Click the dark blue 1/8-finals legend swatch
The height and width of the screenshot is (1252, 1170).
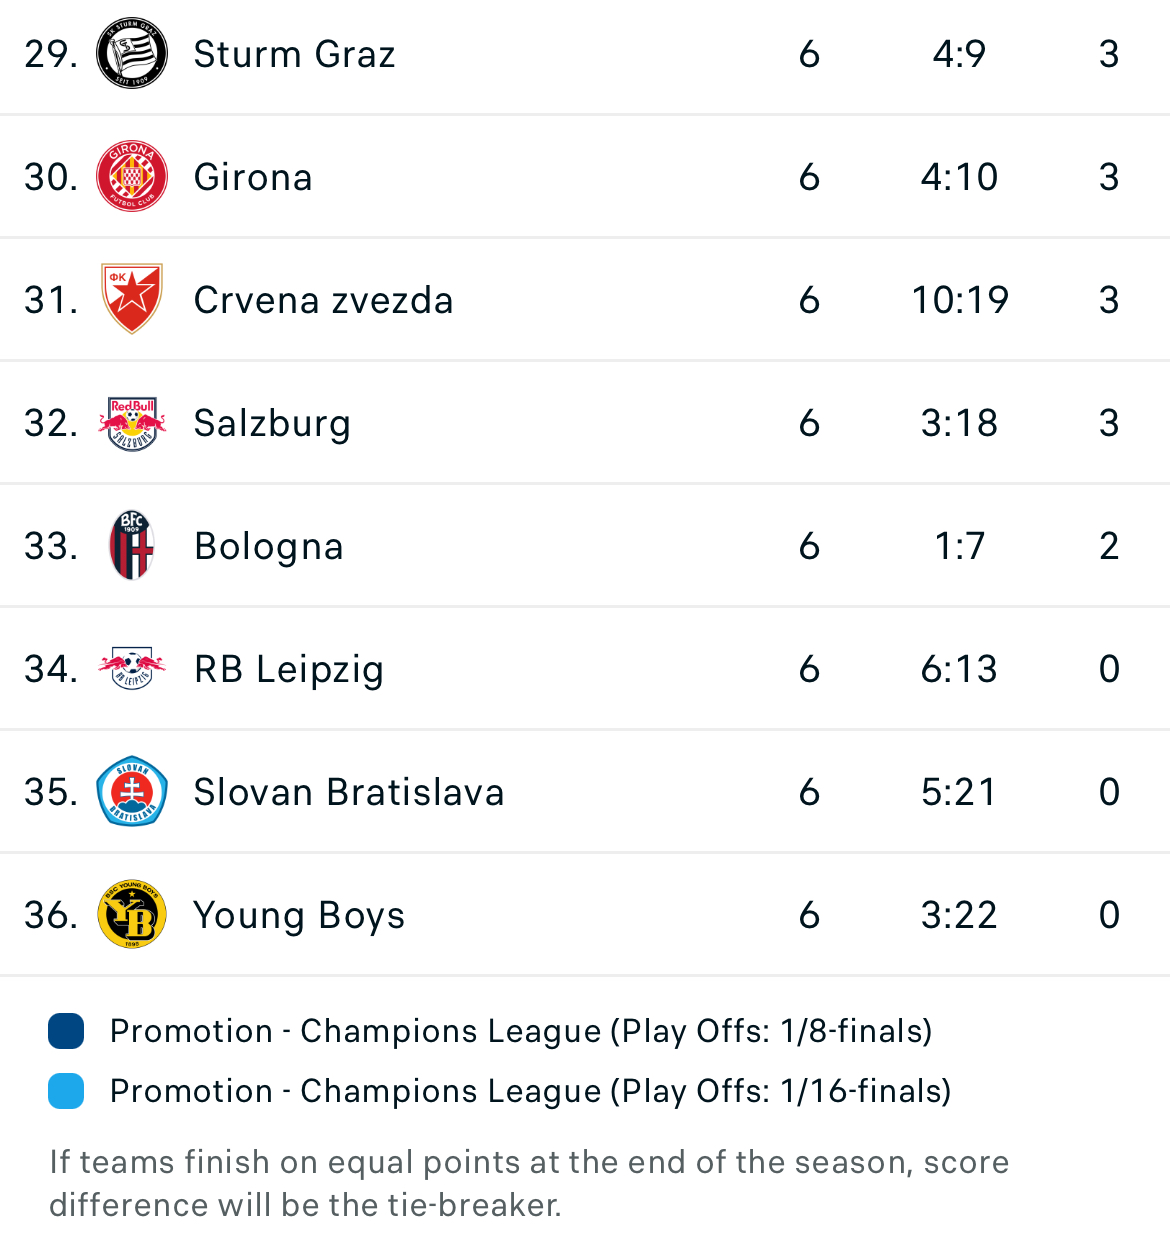tap(66, 1031)
